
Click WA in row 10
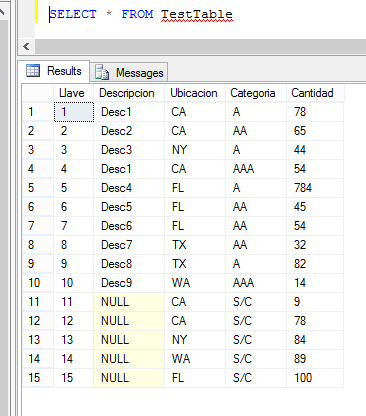195,283
